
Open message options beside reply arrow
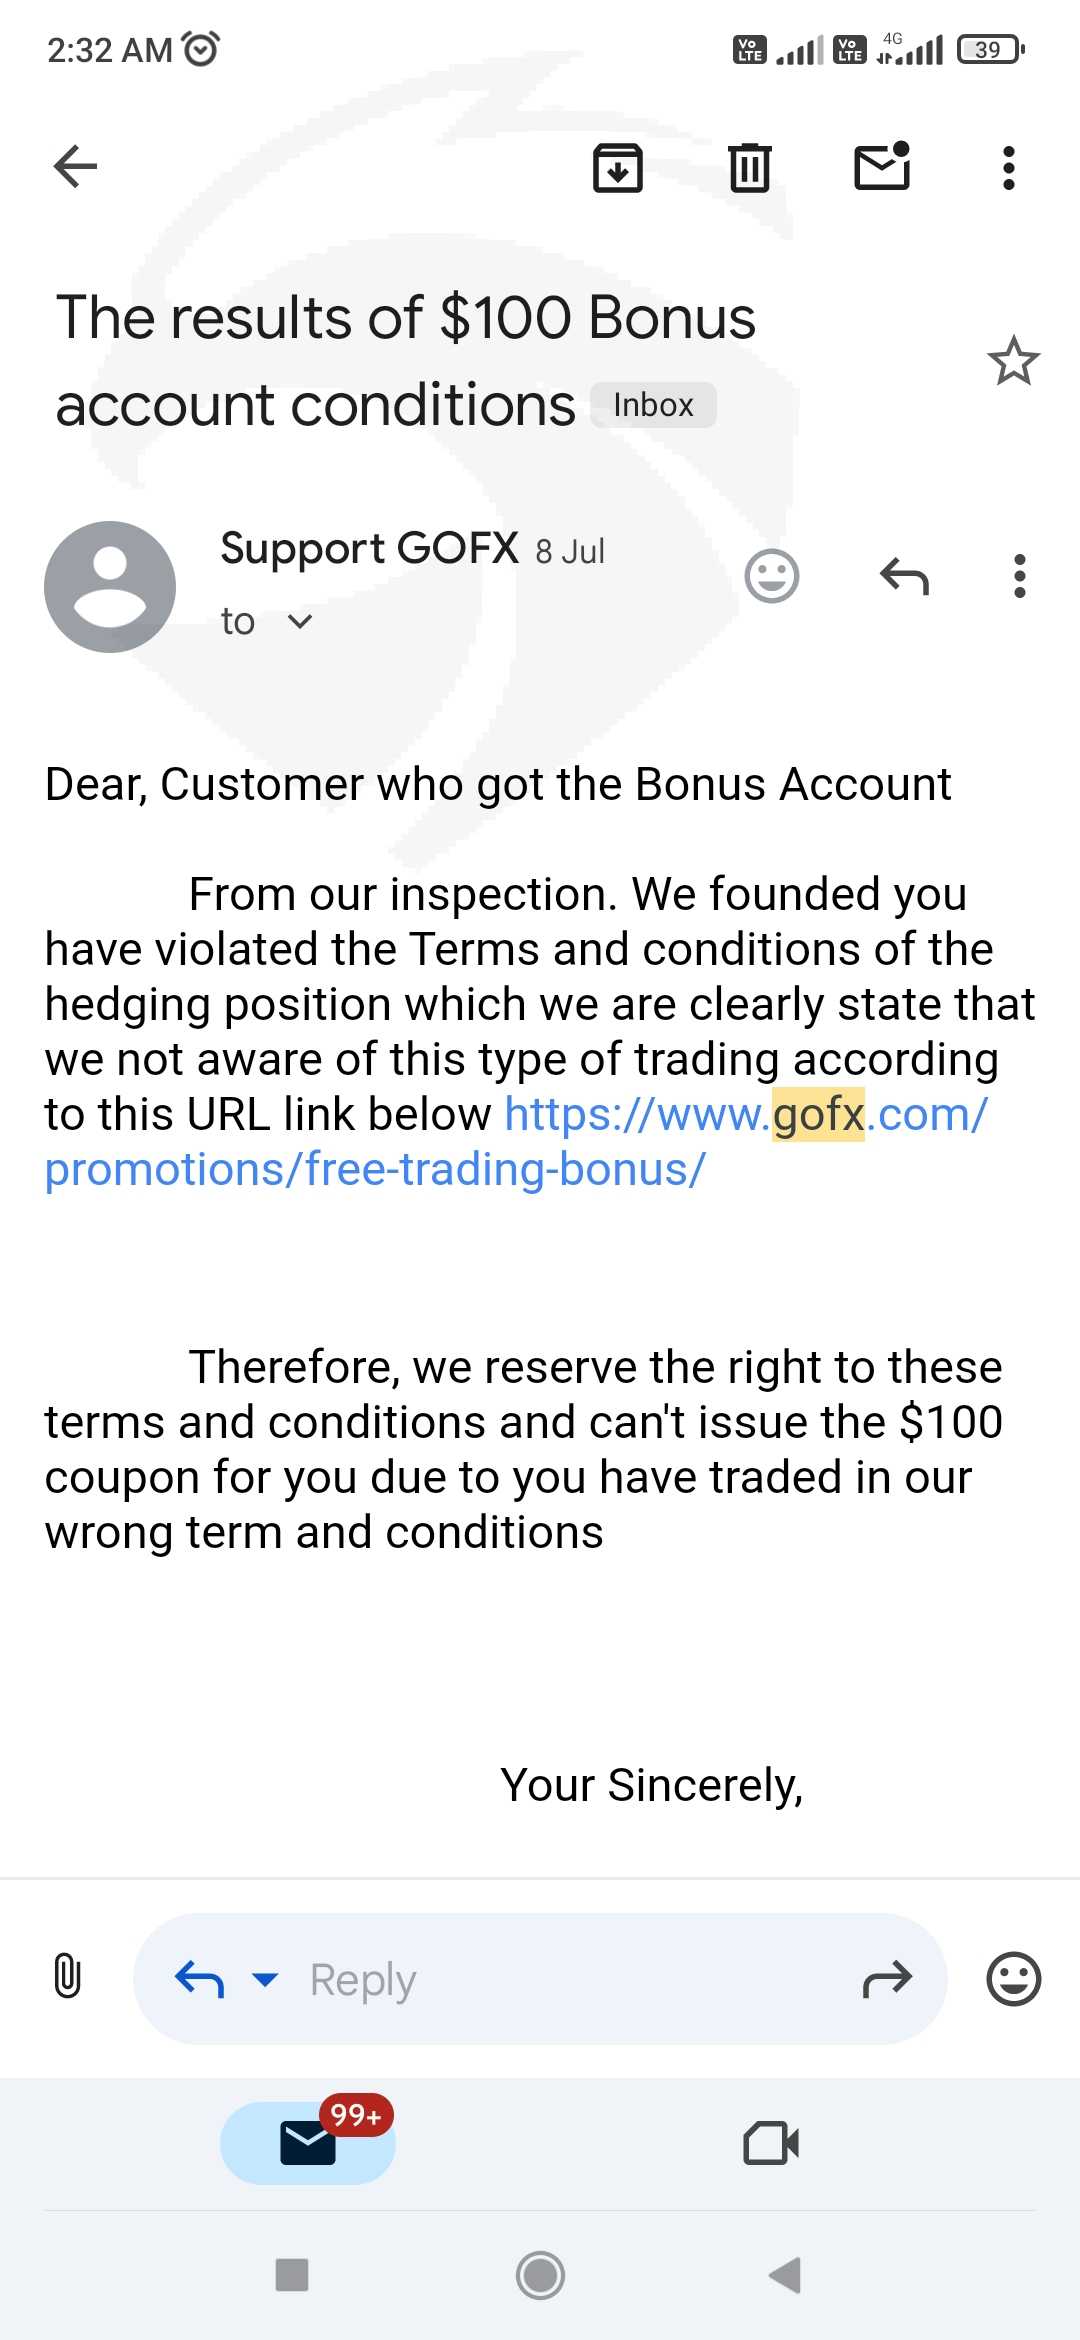(x=1019, y=576)
